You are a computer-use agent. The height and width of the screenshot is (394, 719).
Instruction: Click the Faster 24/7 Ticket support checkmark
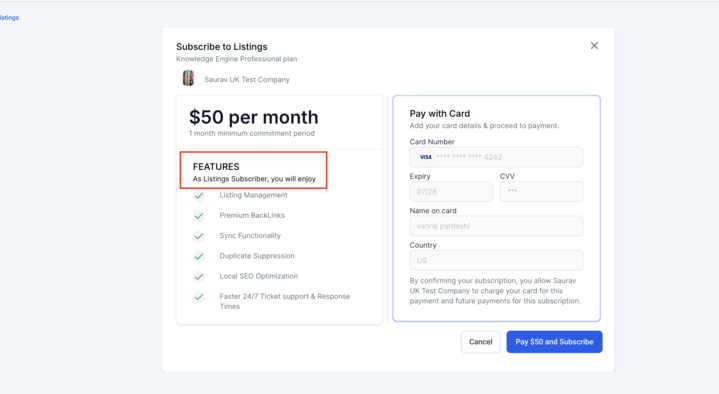point(199,297)
